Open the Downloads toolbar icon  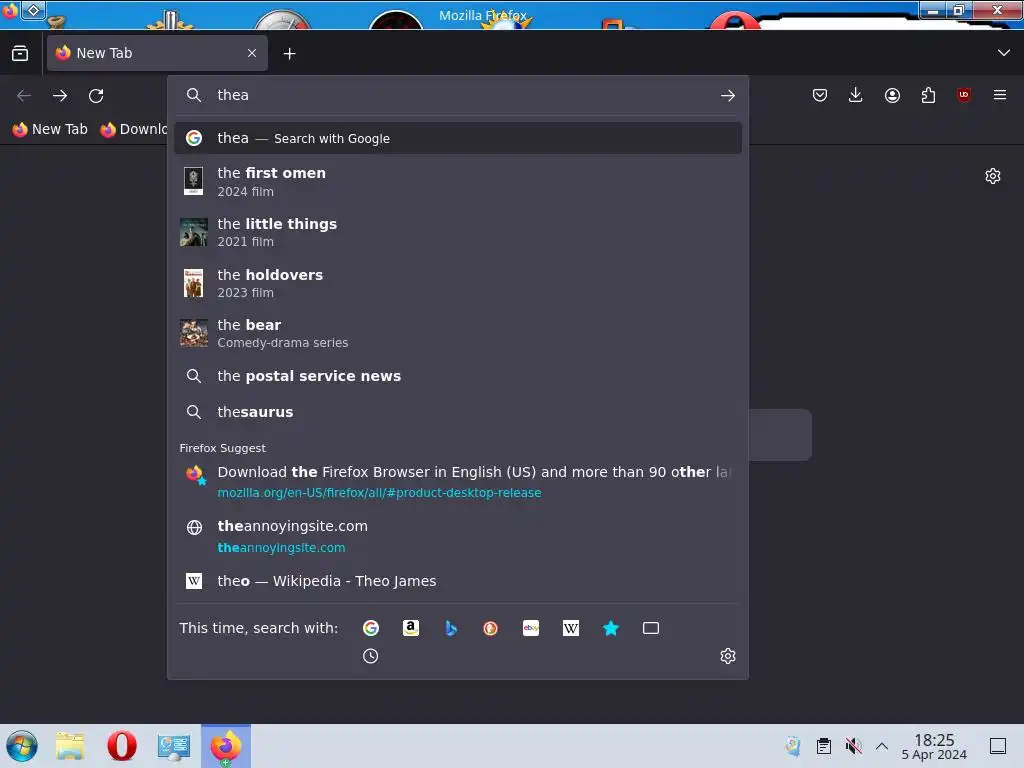pyautogui.click(x=856, y=95)
